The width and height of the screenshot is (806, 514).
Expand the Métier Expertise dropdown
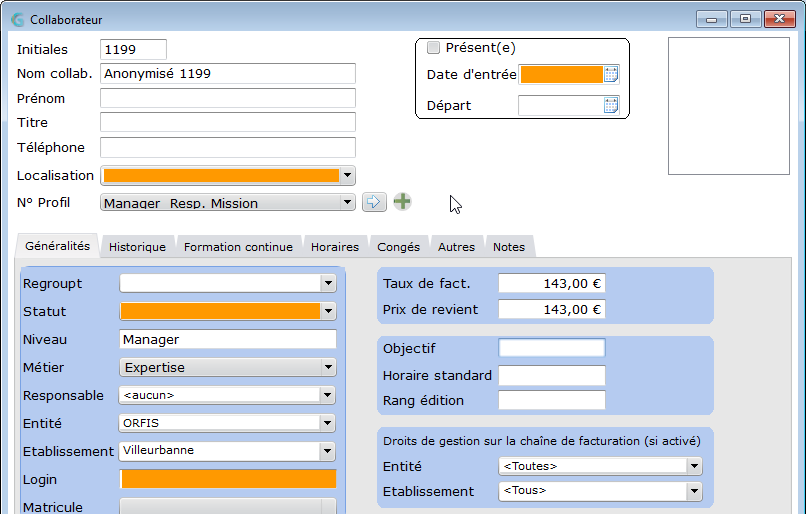(x=328, y=367)
